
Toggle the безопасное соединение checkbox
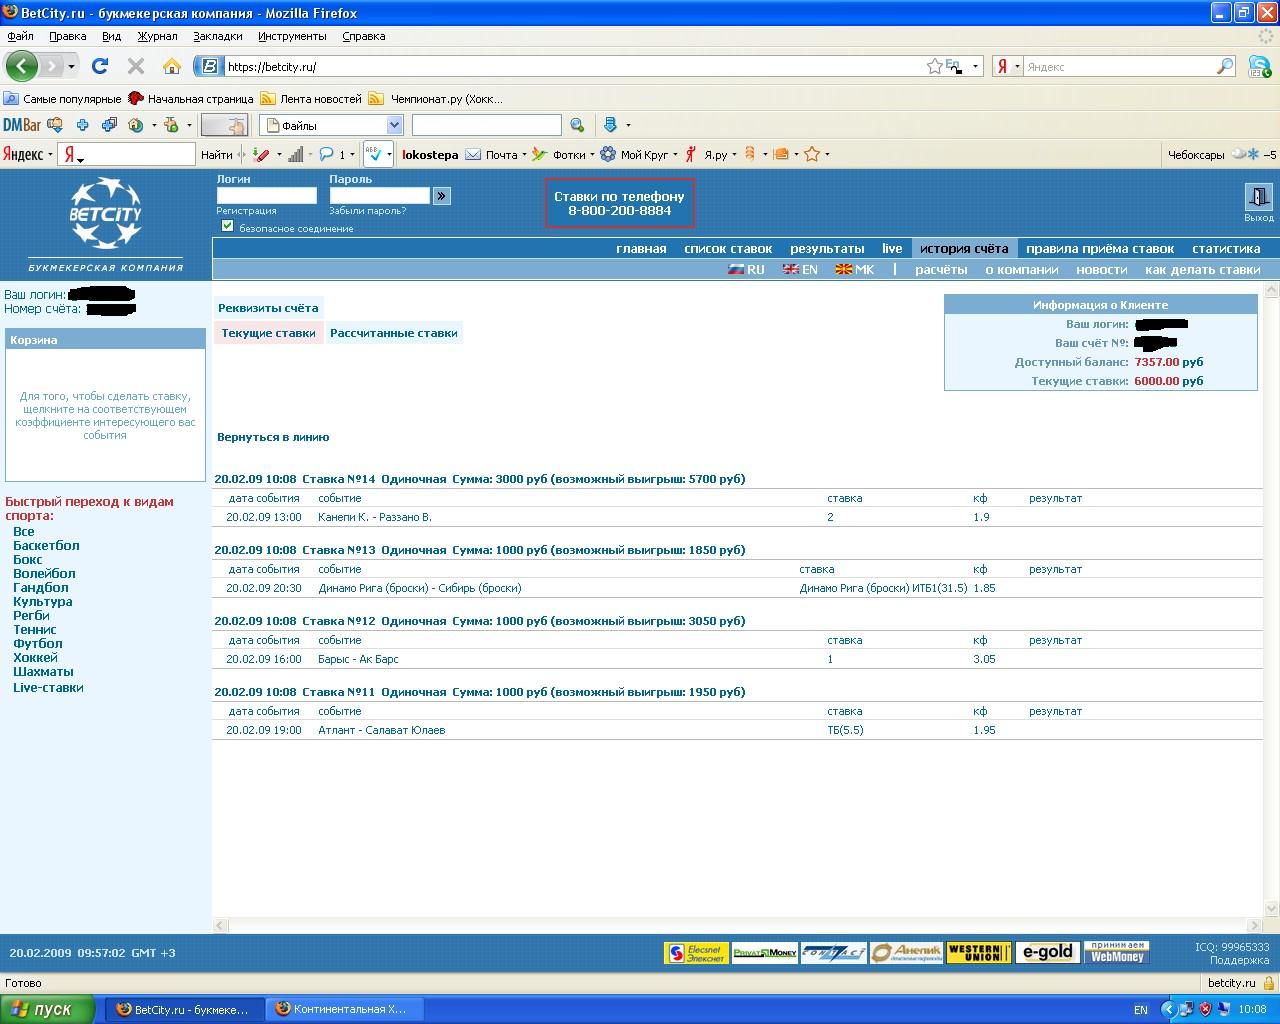click(x=227, y=226)
